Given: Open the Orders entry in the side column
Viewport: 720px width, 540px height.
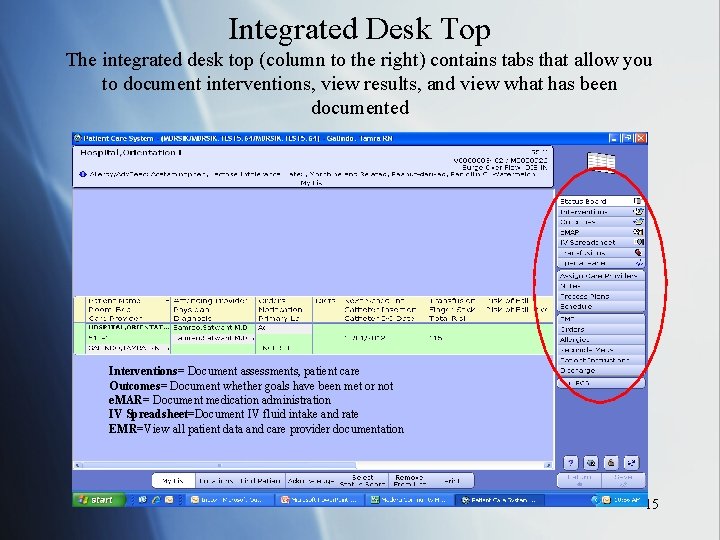Looking at the screenshot, I should pos(601,329).
